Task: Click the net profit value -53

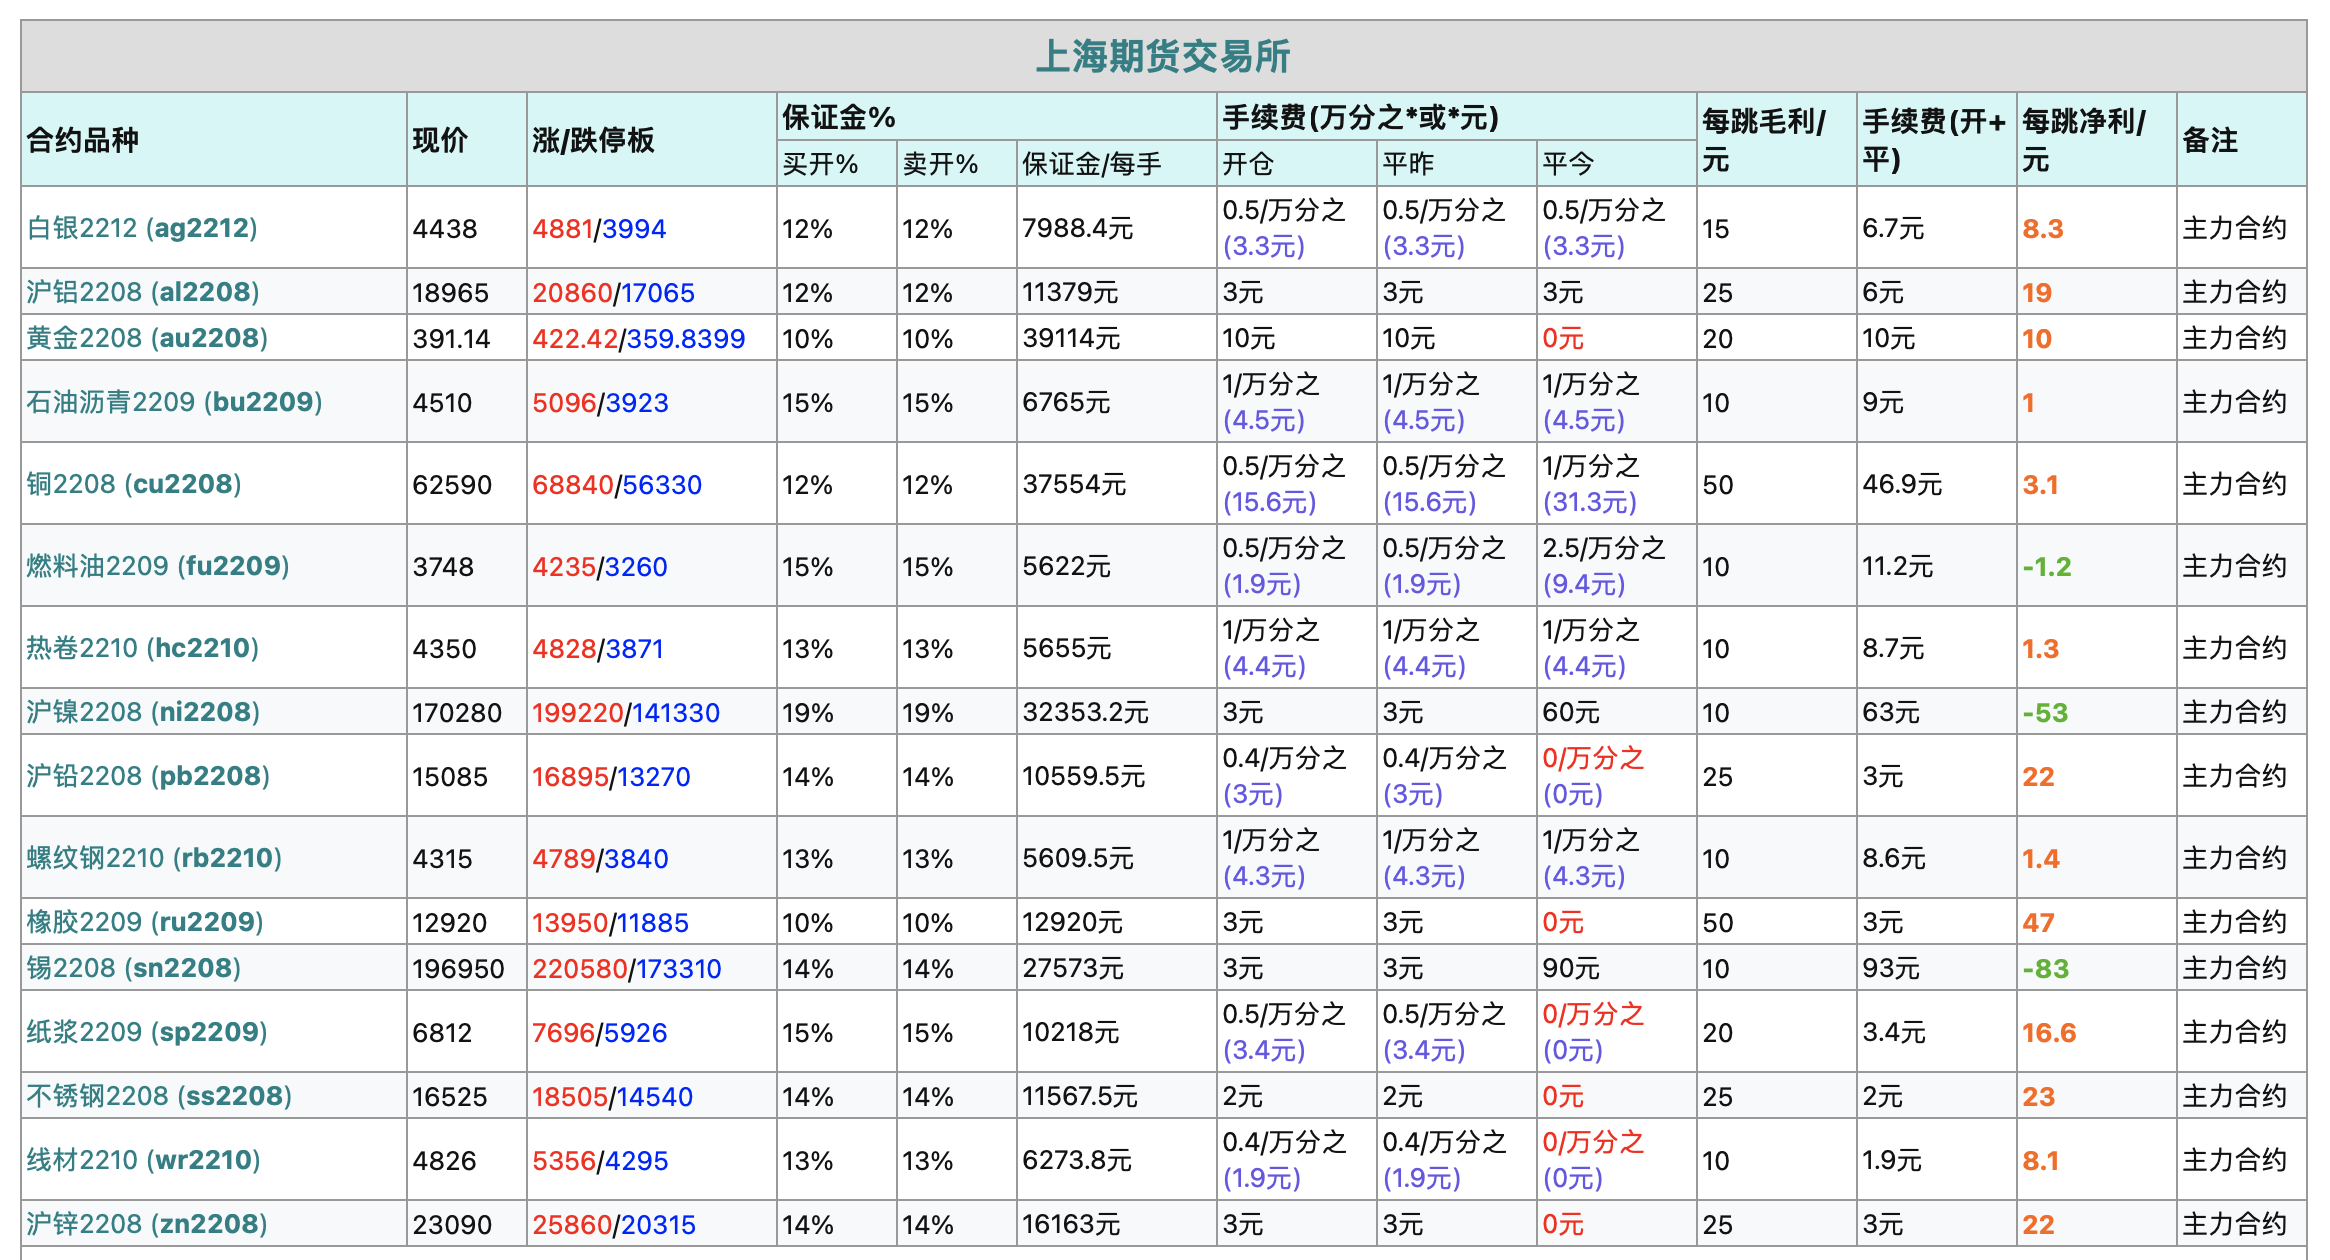Action: click(x=2045, y=712)
